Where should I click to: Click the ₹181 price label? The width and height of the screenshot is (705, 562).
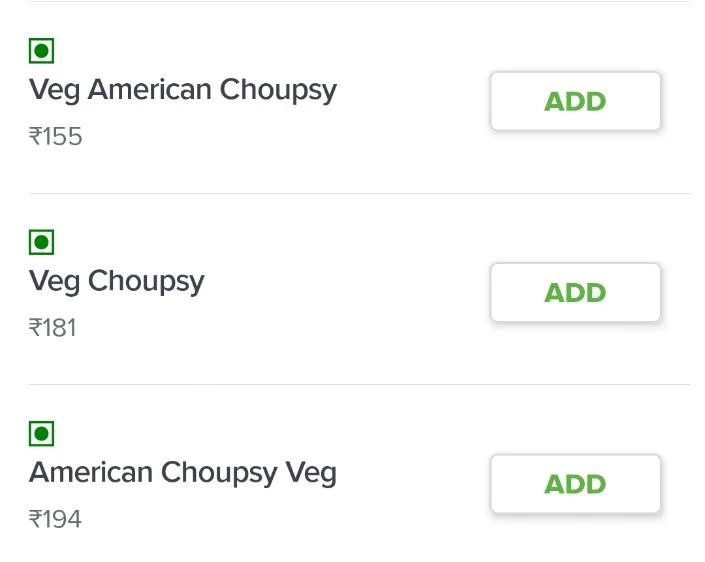[53, 327]
